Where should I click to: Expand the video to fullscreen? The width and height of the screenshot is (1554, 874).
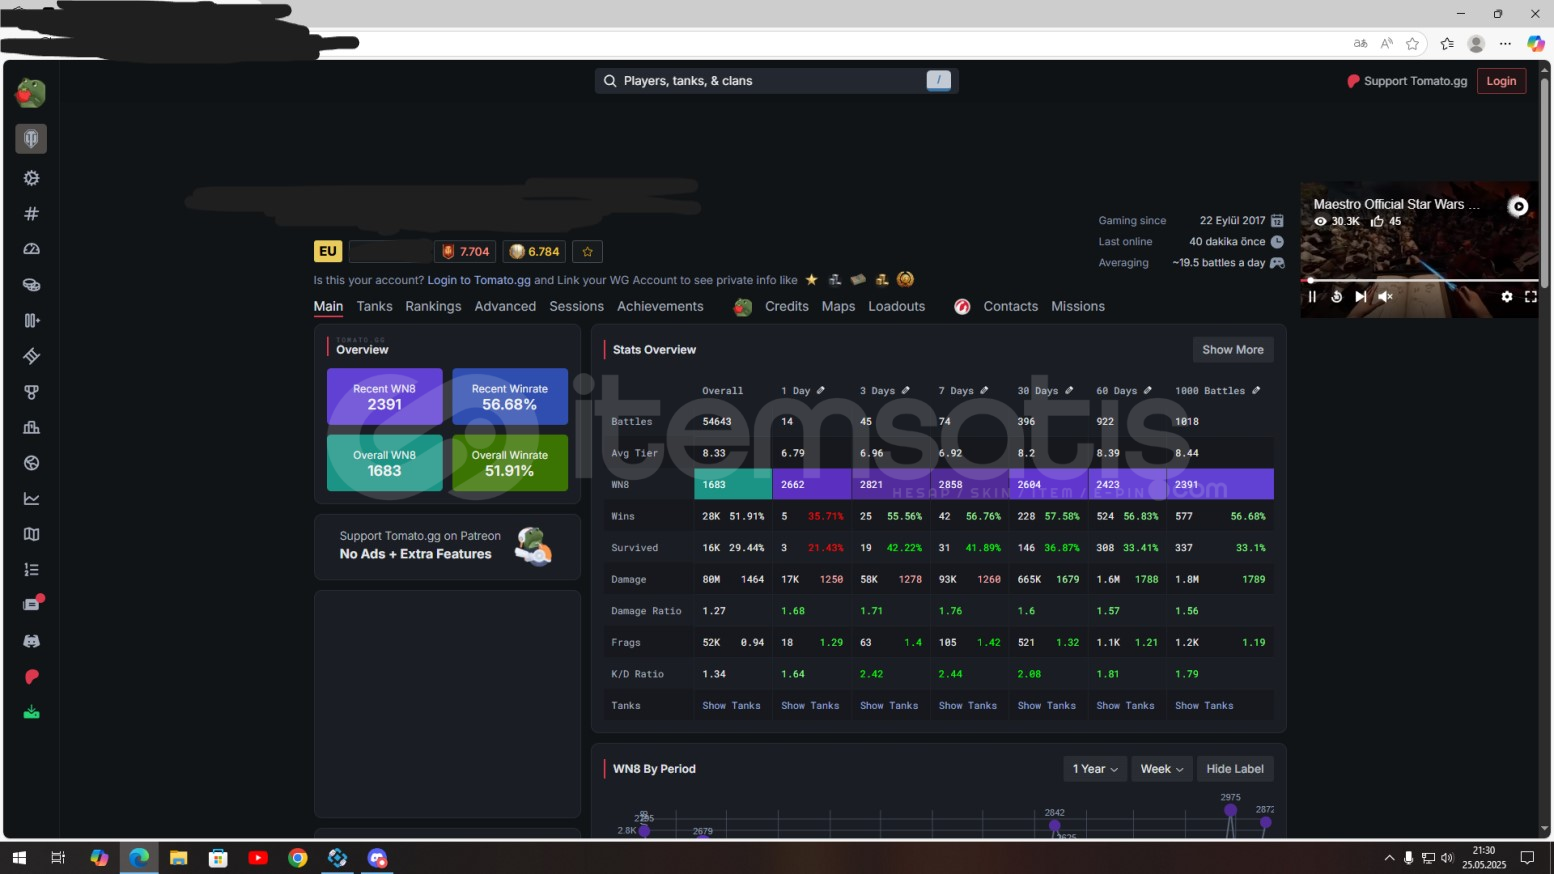click(x=1530, y=297)
